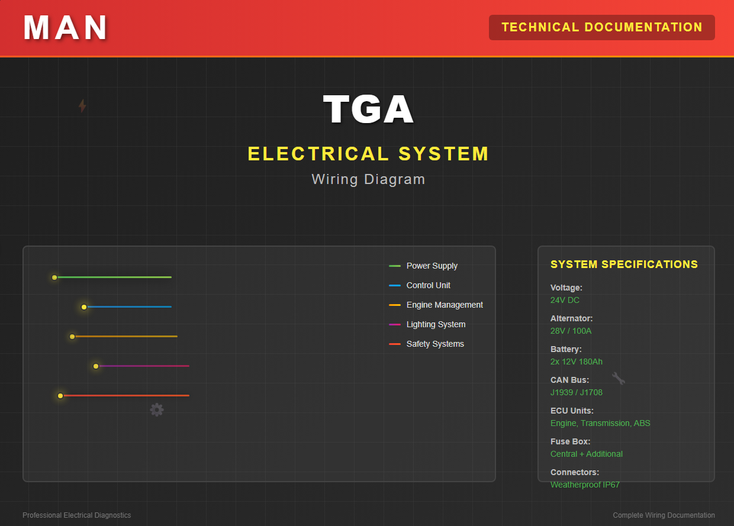Click the J1939 / J1708 CAN Bus value
734x526 pixels.
576,393
